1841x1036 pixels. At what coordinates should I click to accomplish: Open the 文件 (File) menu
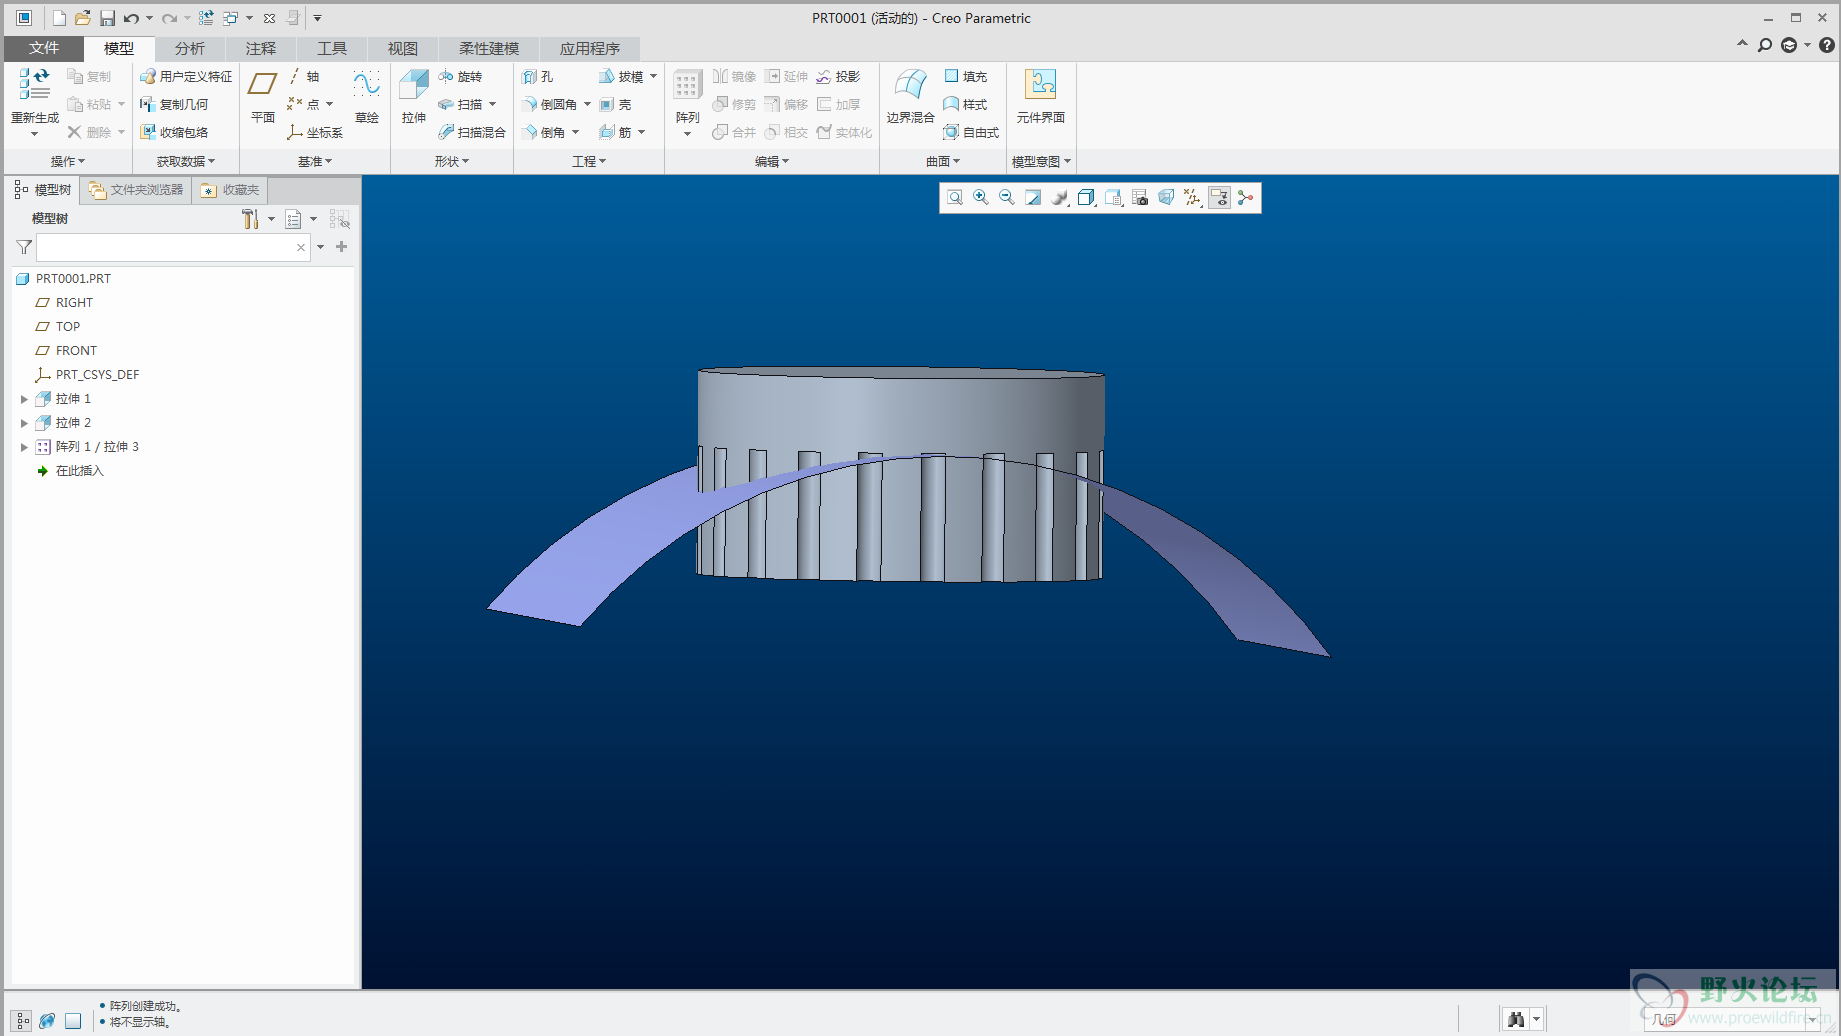[44, 48]
